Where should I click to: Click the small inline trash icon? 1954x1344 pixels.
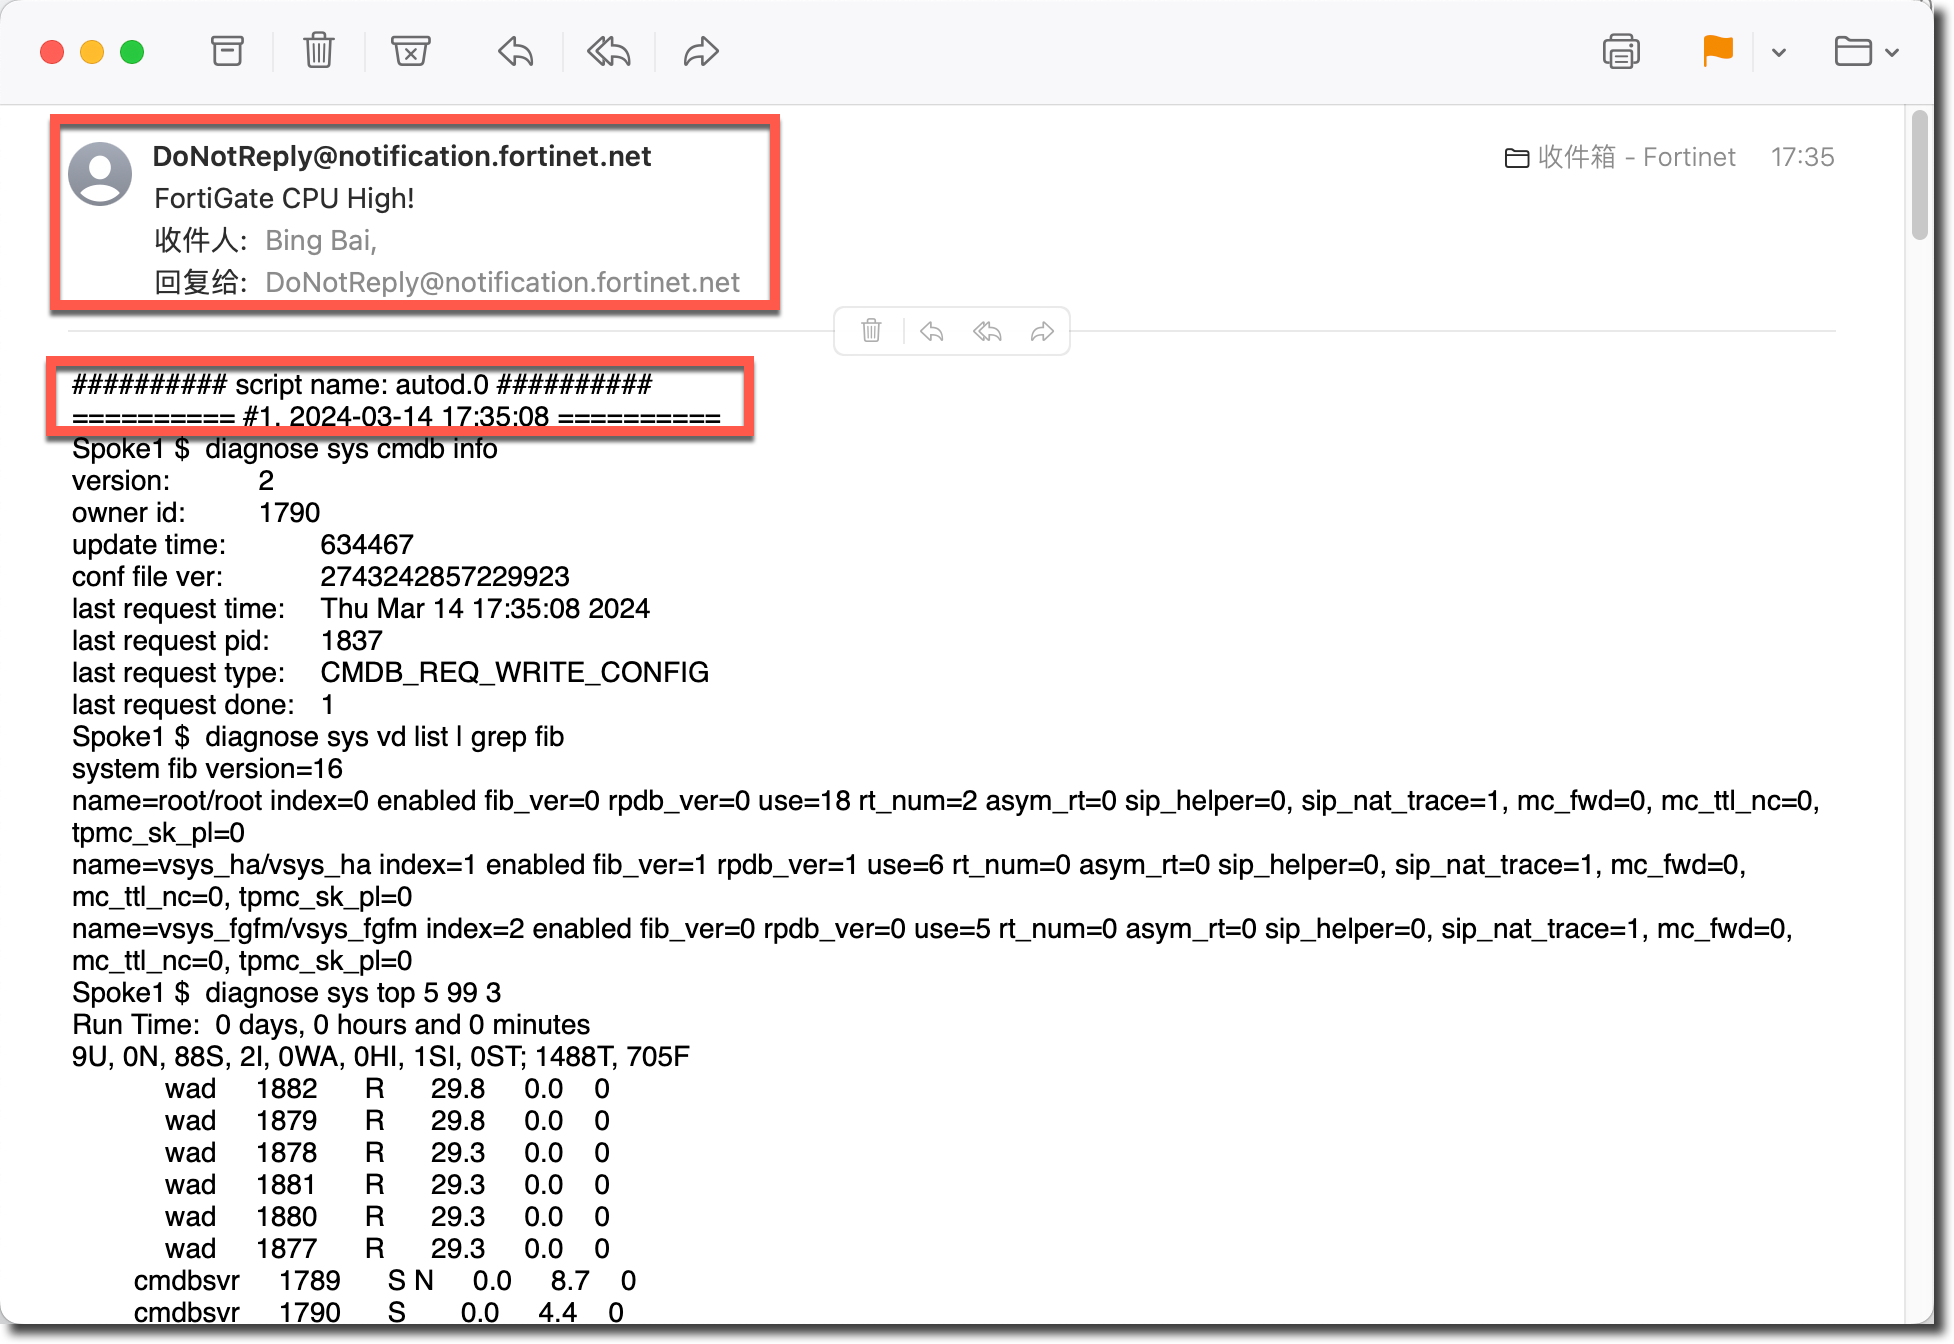coord(871,331)
